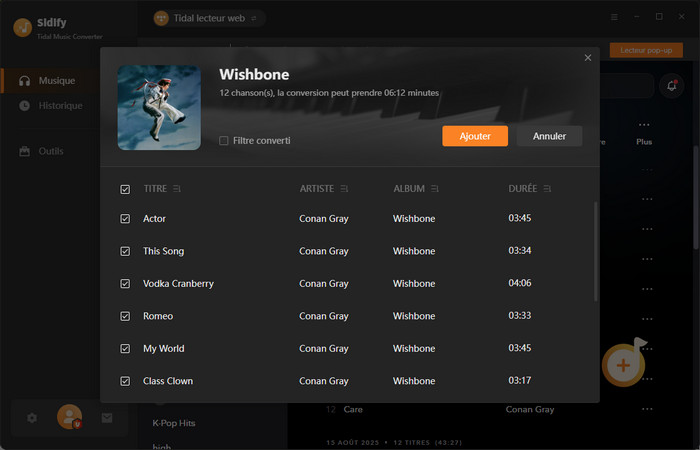Sort by ARTISTE column

(x=345, y=189)
